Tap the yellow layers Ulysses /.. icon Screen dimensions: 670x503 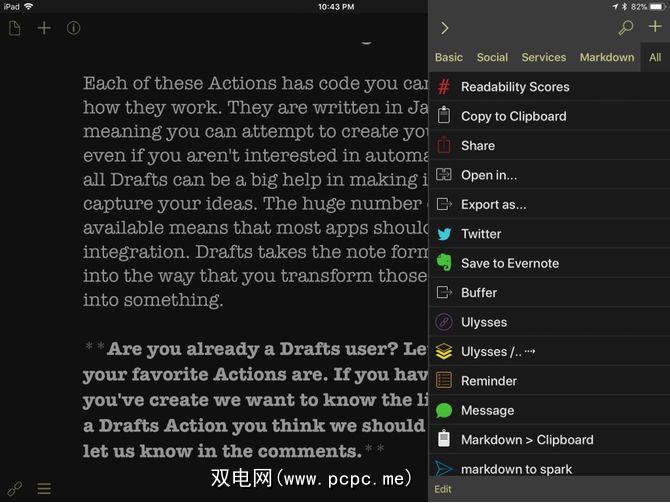pos(444,351)
